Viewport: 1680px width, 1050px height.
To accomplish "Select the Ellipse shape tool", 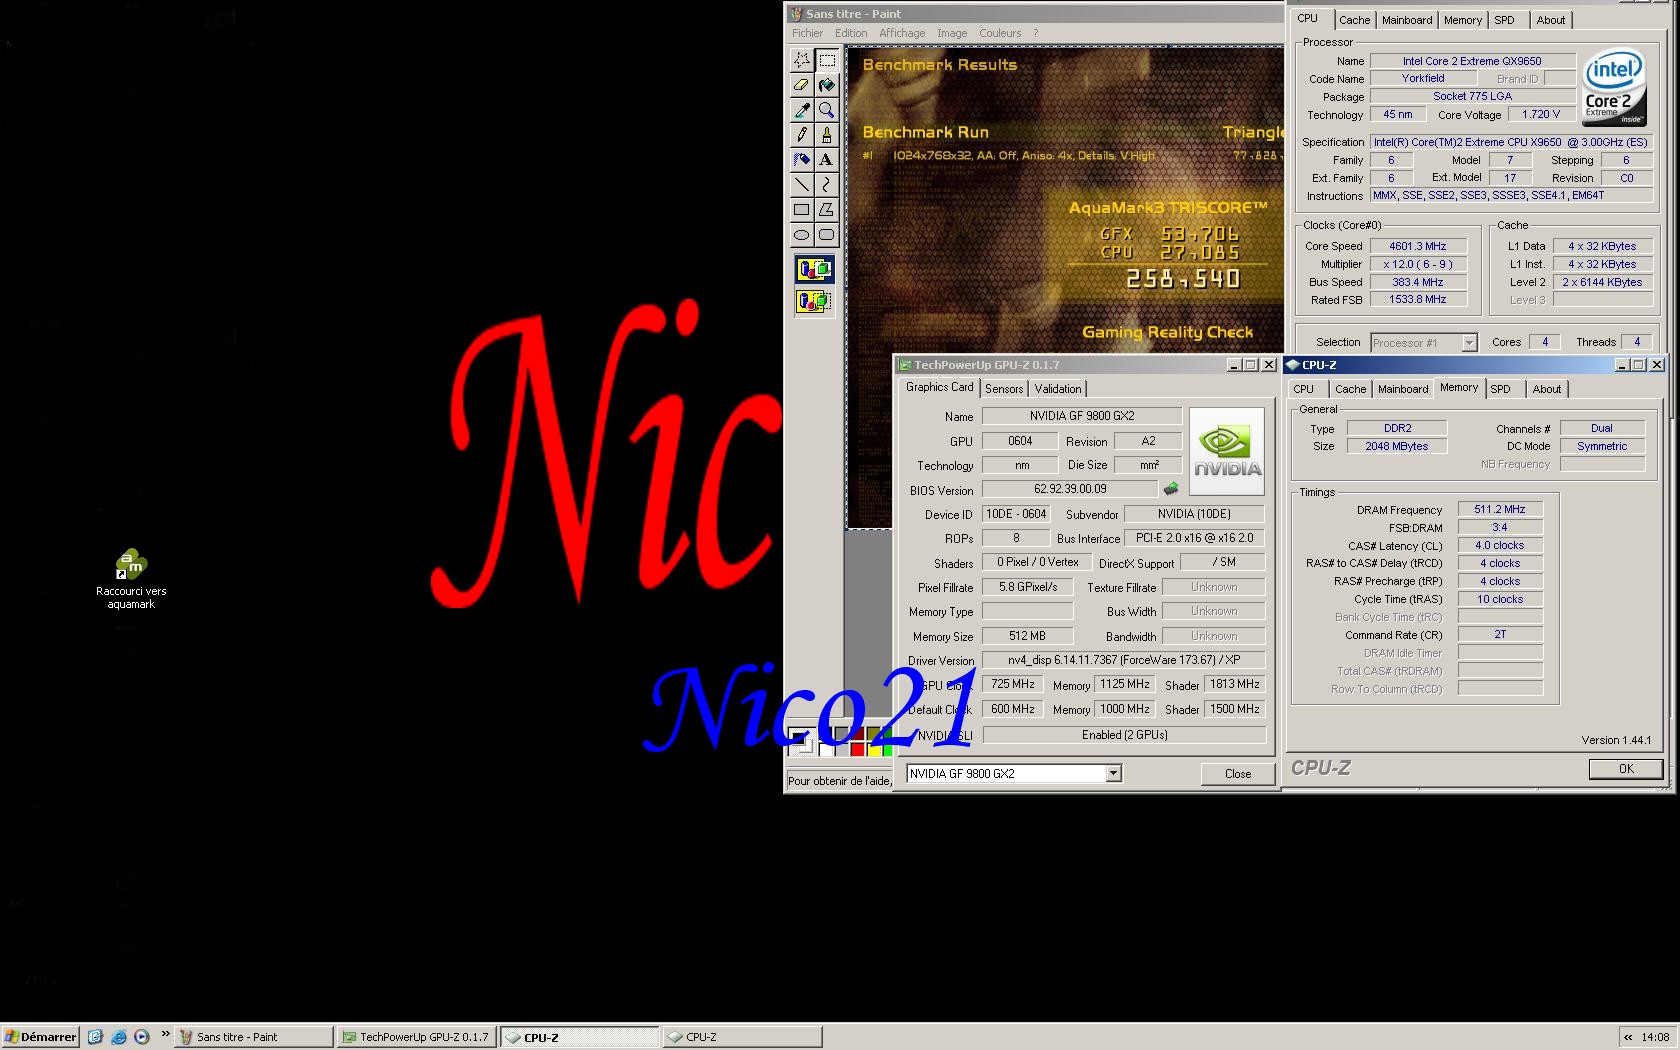I will click(802, 235).
